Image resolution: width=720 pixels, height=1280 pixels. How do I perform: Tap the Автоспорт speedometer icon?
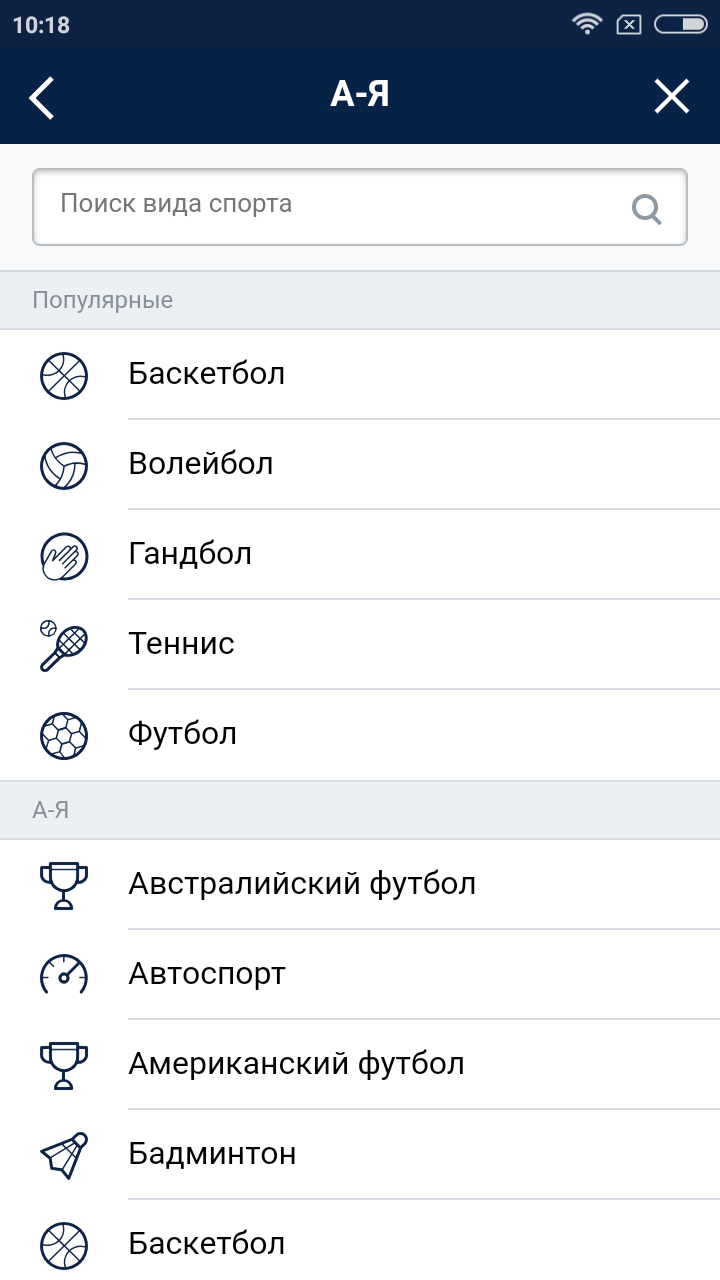click(64, 975)
